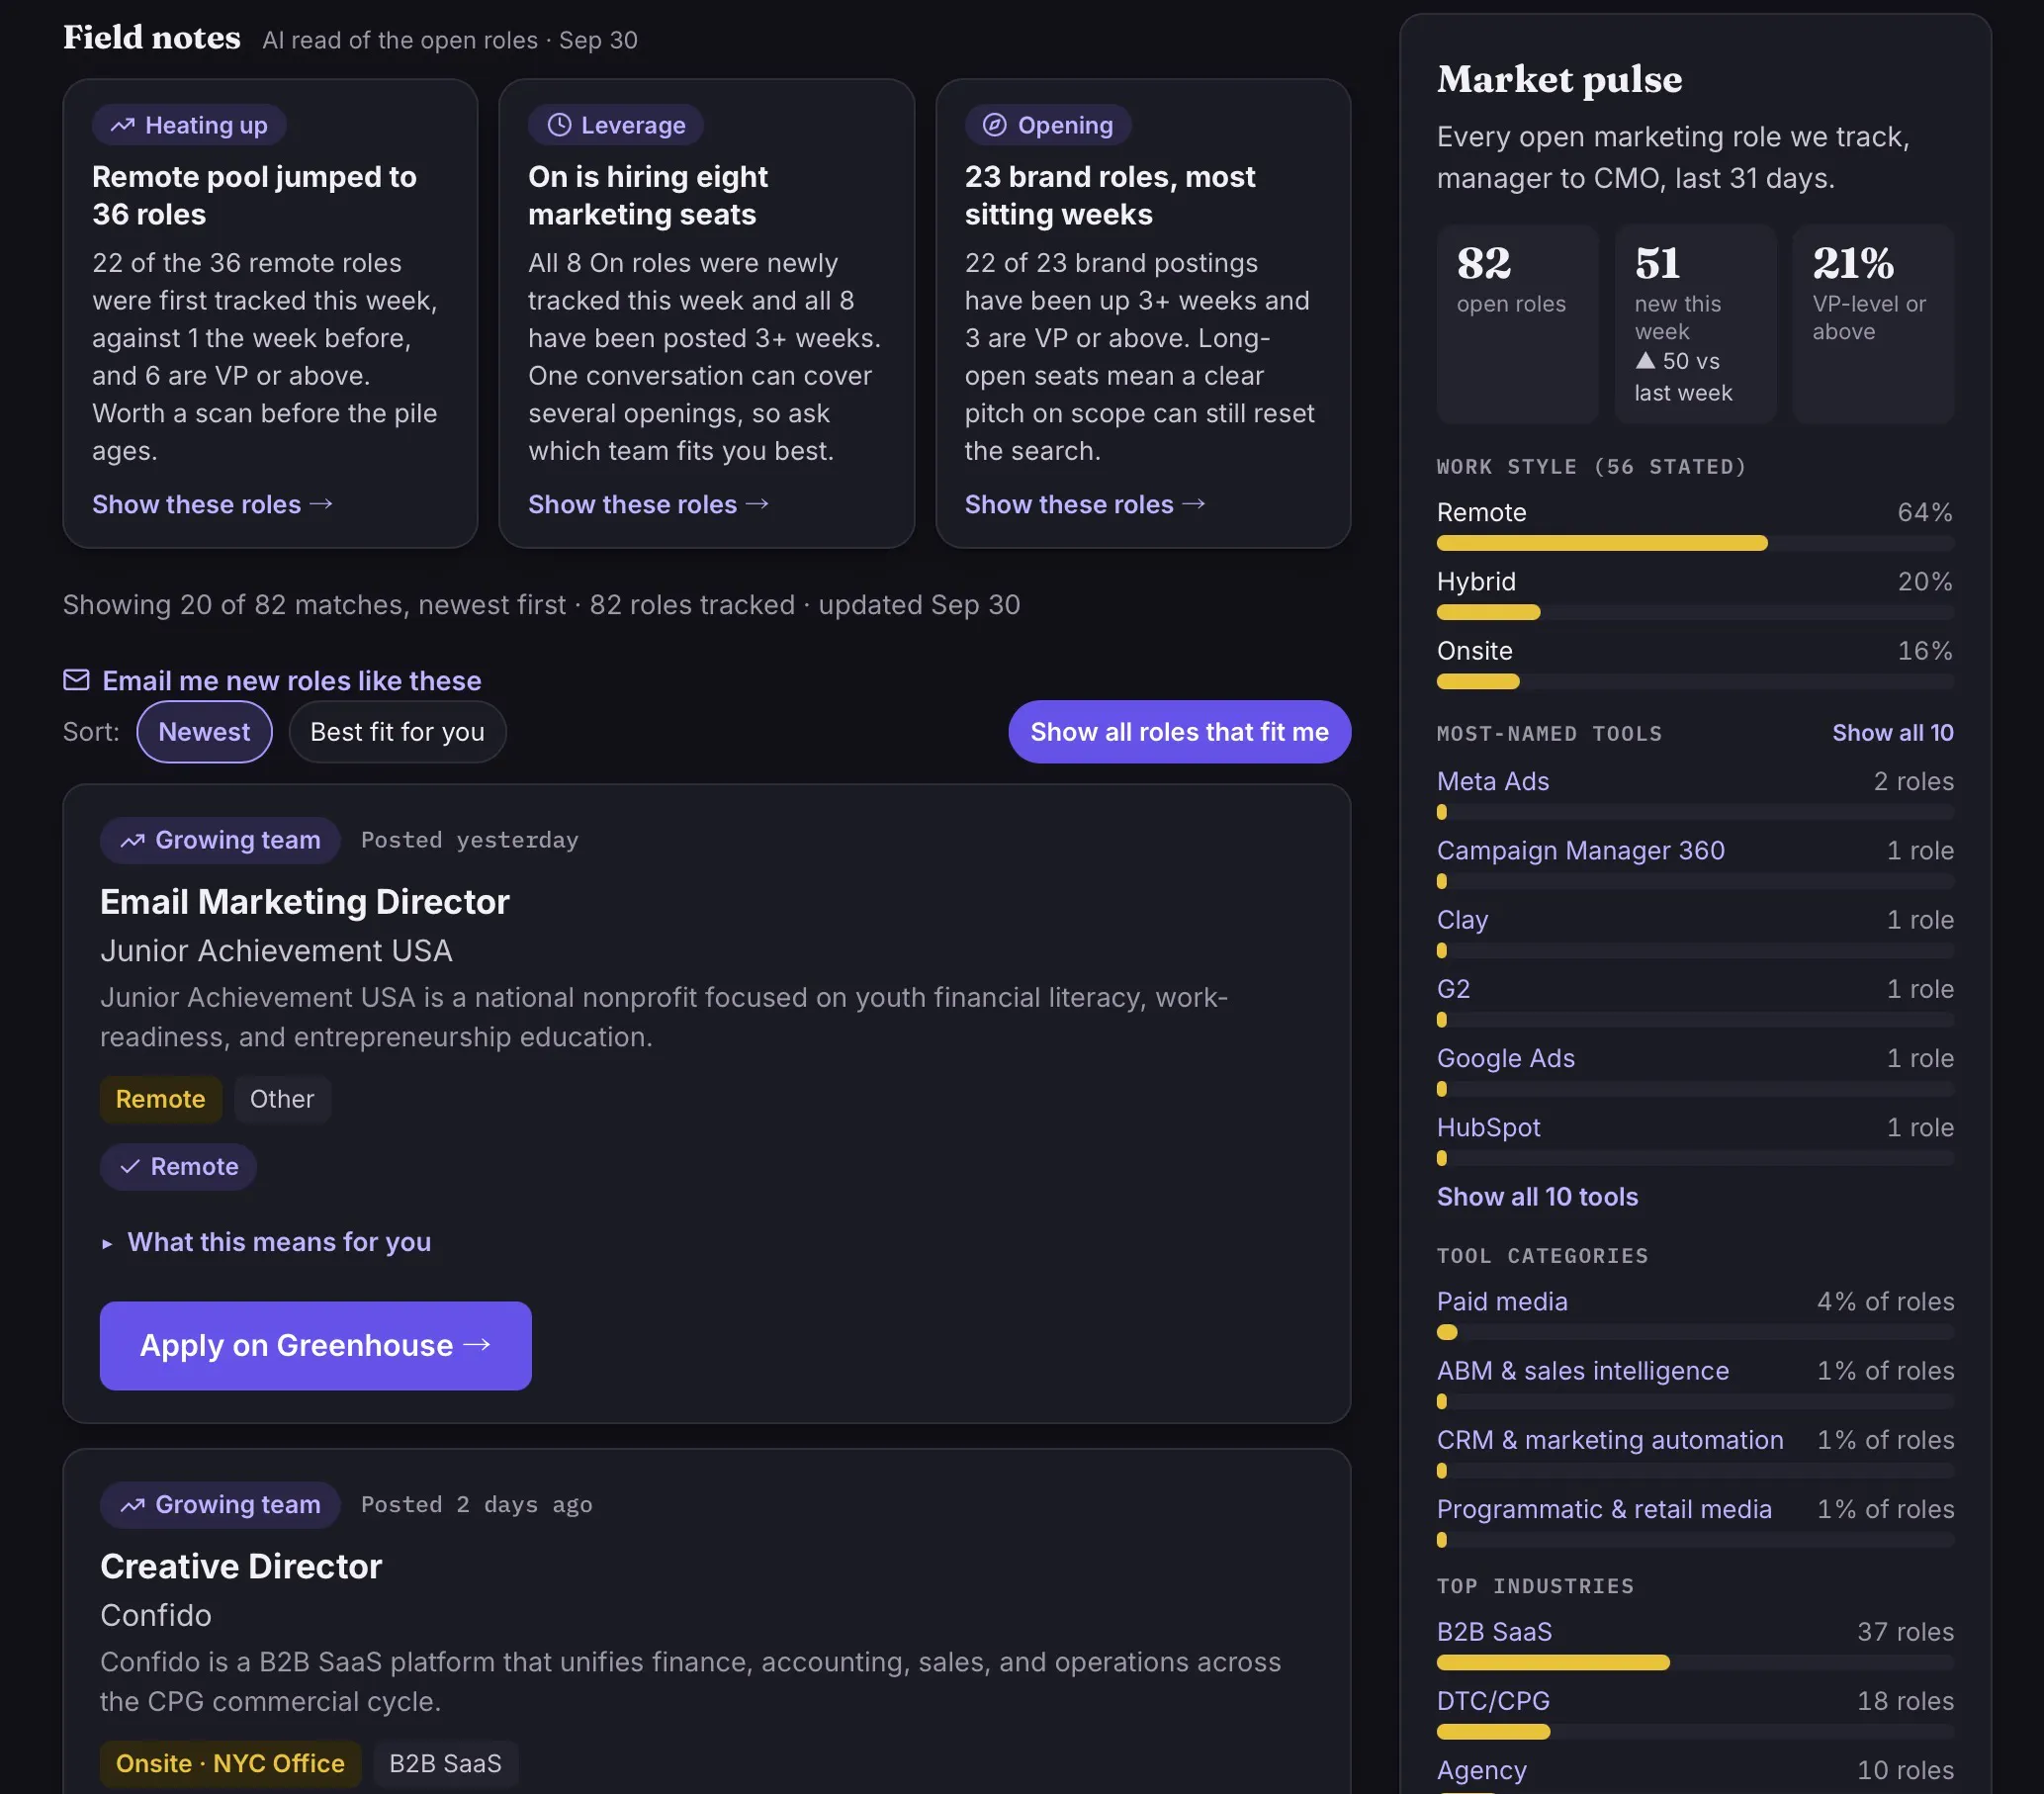Image resolution: width=2044 pixels, height=1794 pixels.
Task: Open Show these roles for remote pool
Action: click(x=212, y=504)
